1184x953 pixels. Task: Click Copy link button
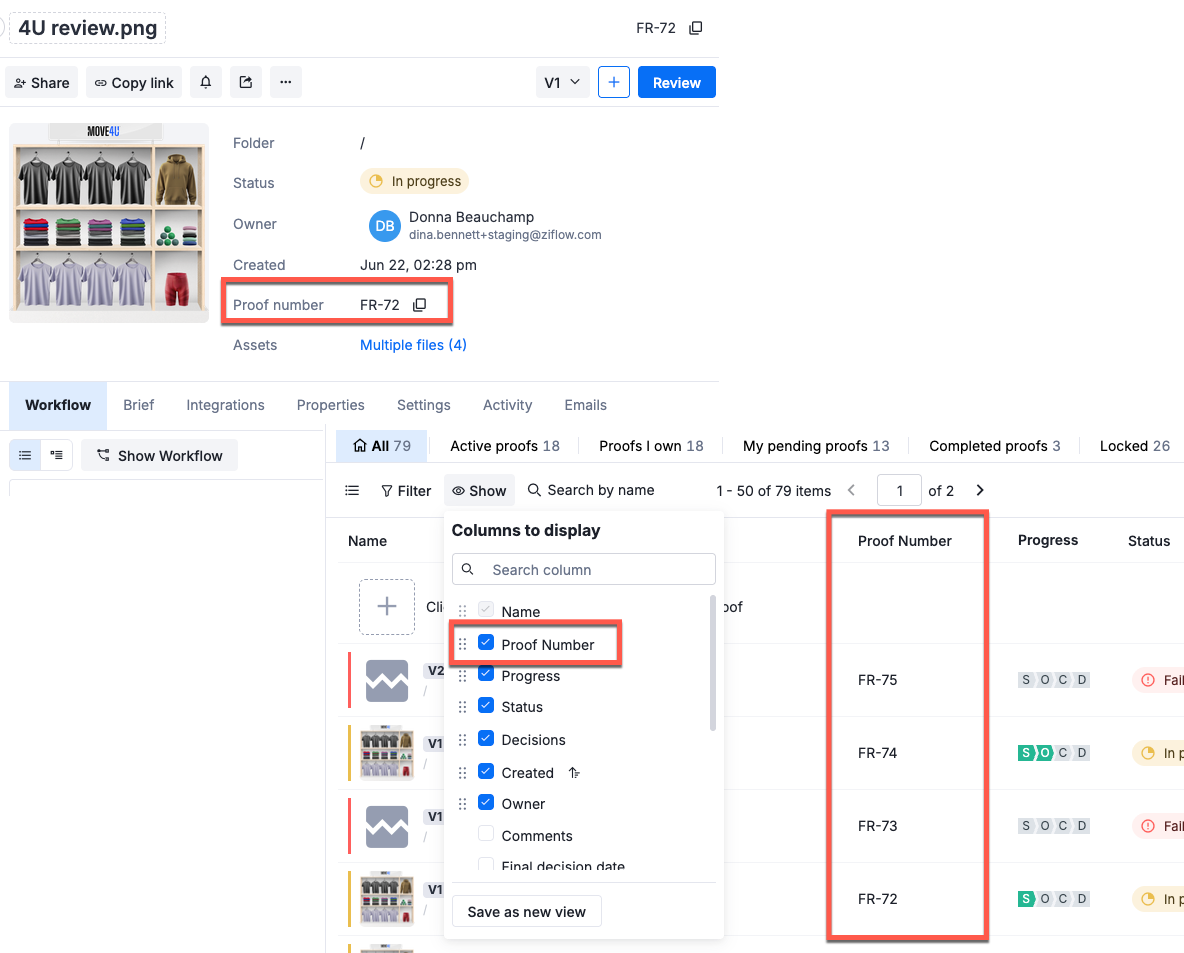pyautogui.click(x=134, y=82)
